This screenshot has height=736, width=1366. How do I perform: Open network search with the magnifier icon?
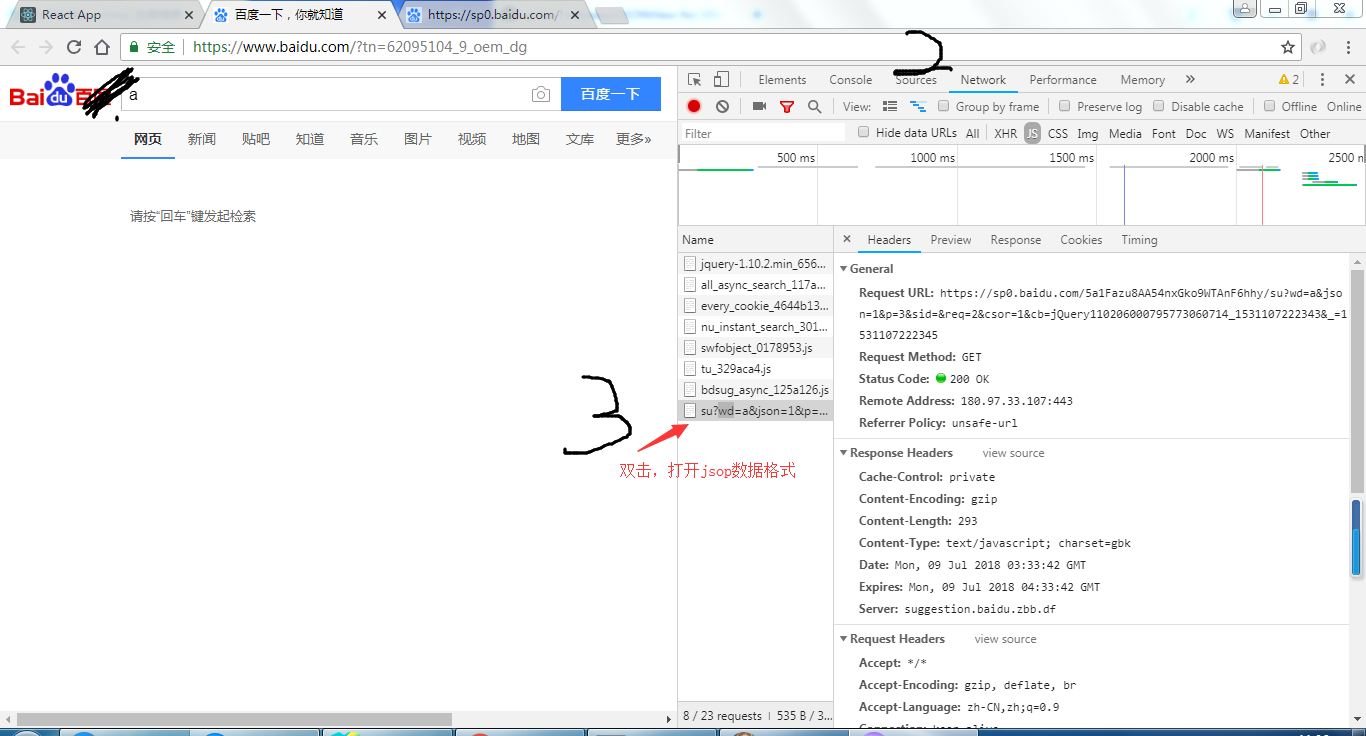pyautogui.click(x=814, y=107)
